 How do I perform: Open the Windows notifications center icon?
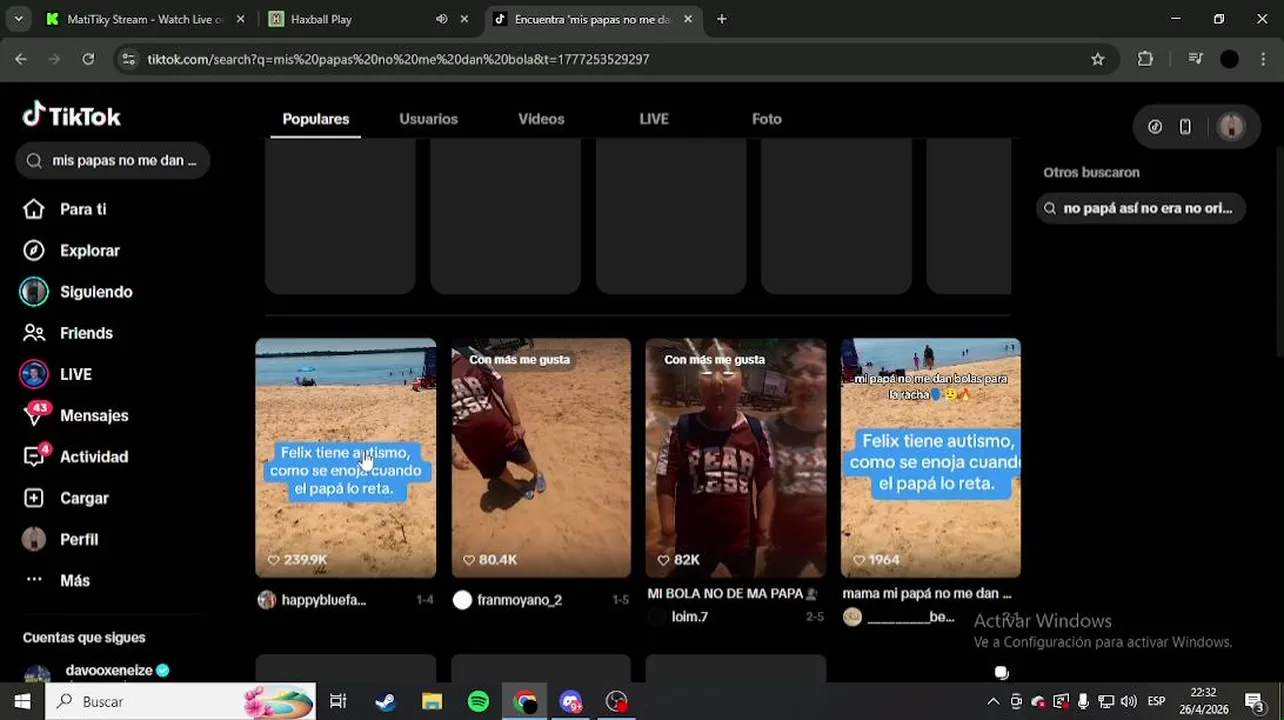(1255, 702)
